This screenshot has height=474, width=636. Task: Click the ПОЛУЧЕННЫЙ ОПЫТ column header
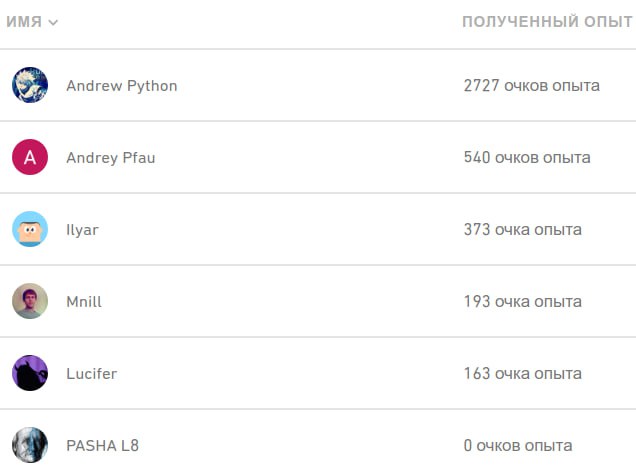pos(547,22)
